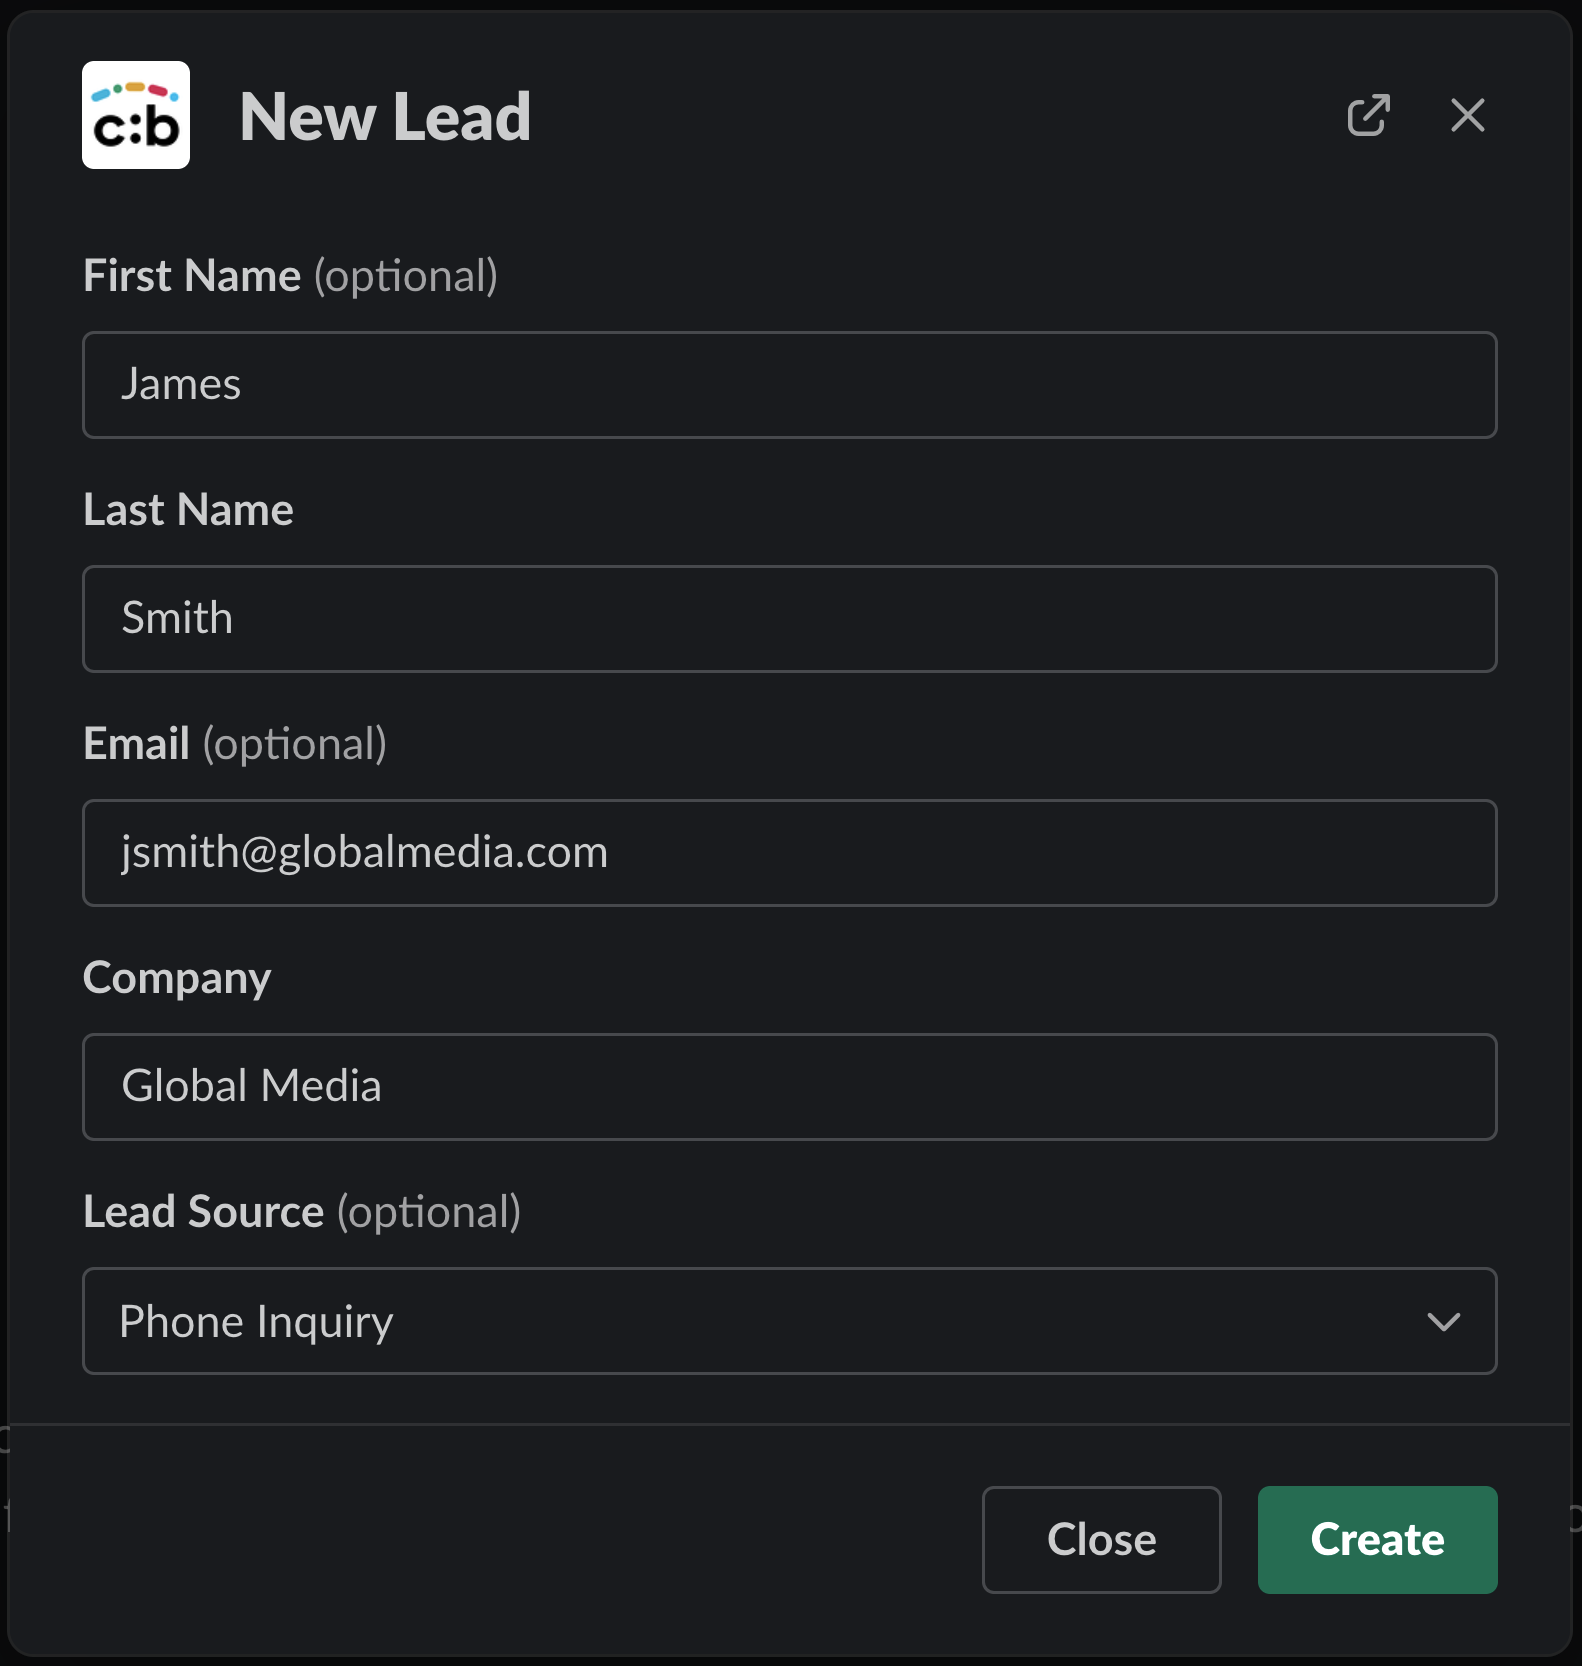The width and height of the screenshot is (1582, 1666).
Task: Click the "(optional)" hint beside First Name
Action: tap(405, 276)
